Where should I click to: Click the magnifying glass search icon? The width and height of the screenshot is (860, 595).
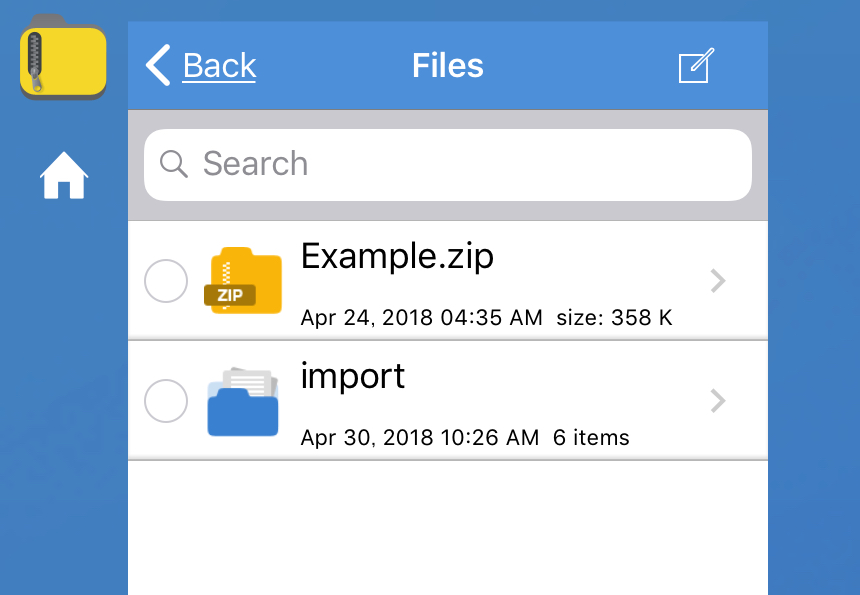pyautogui.click(x=173, y=164)
